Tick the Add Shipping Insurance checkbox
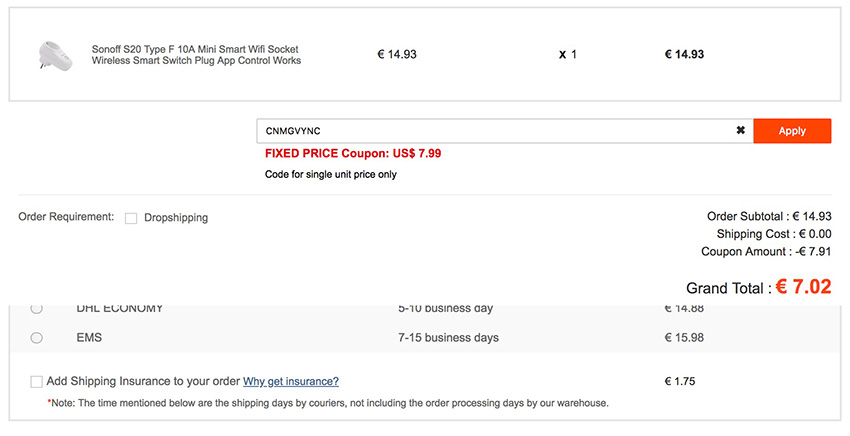The image size is (850, 436). (x=37, y=381)
